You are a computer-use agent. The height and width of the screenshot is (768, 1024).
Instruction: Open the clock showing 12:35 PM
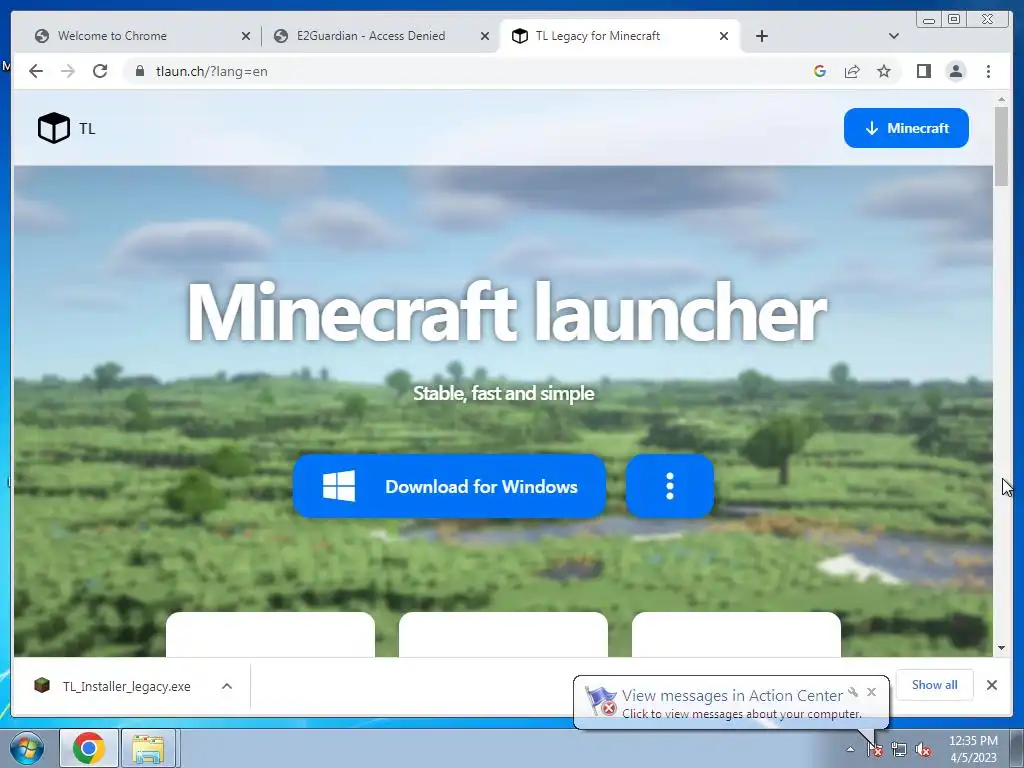pos(973,749)
